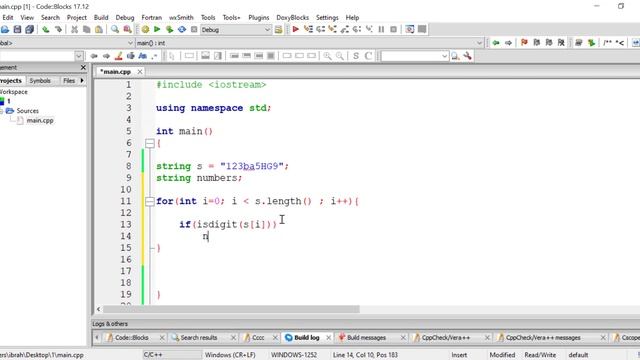This screenshot has height=360, width=640.
Task: Click the Zoom out magnifier icon
Action: (340, 56)
